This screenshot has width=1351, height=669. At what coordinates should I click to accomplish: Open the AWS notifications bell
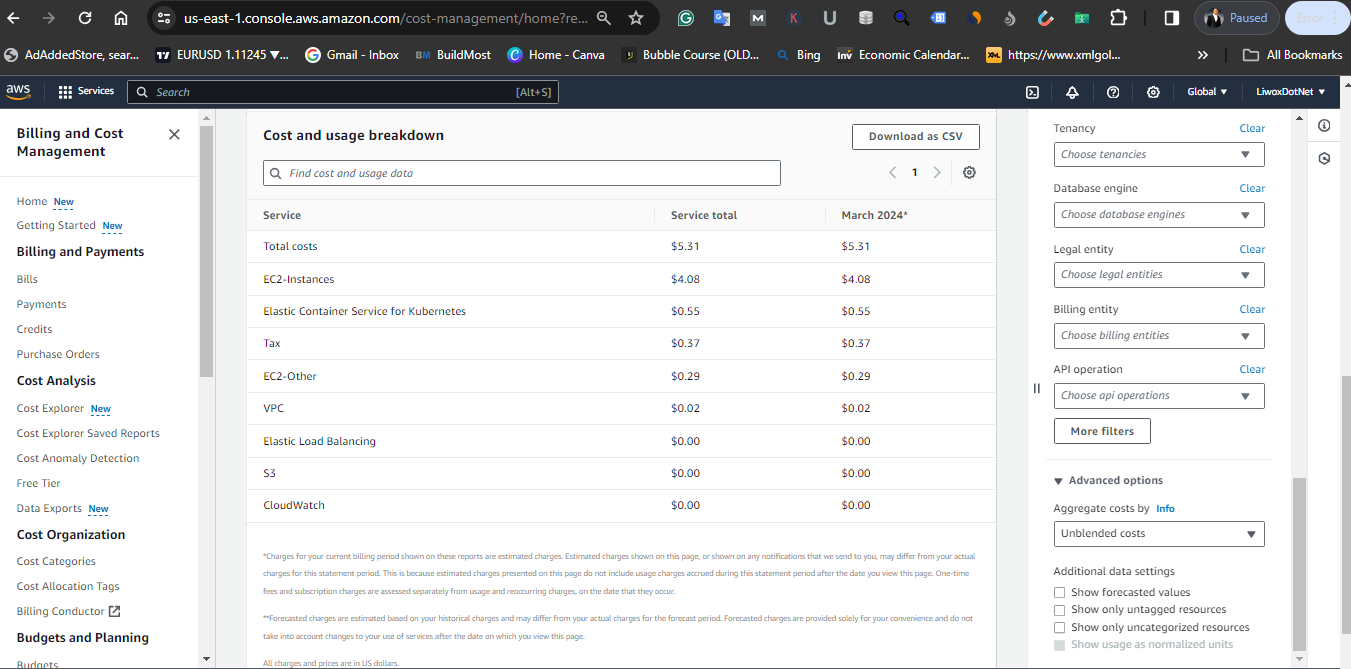pos(1072,92)
